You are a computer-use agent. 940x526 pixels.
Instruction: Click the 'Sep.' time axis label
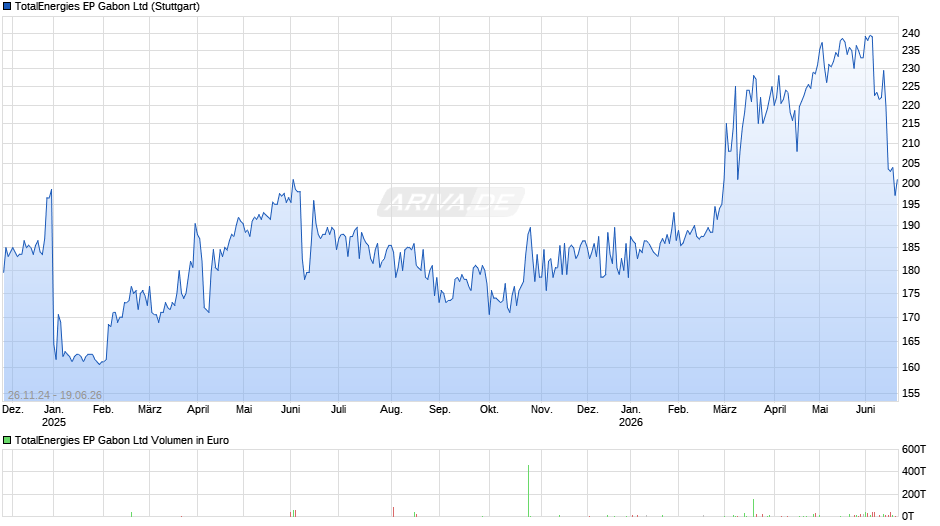tap(439, 410)
